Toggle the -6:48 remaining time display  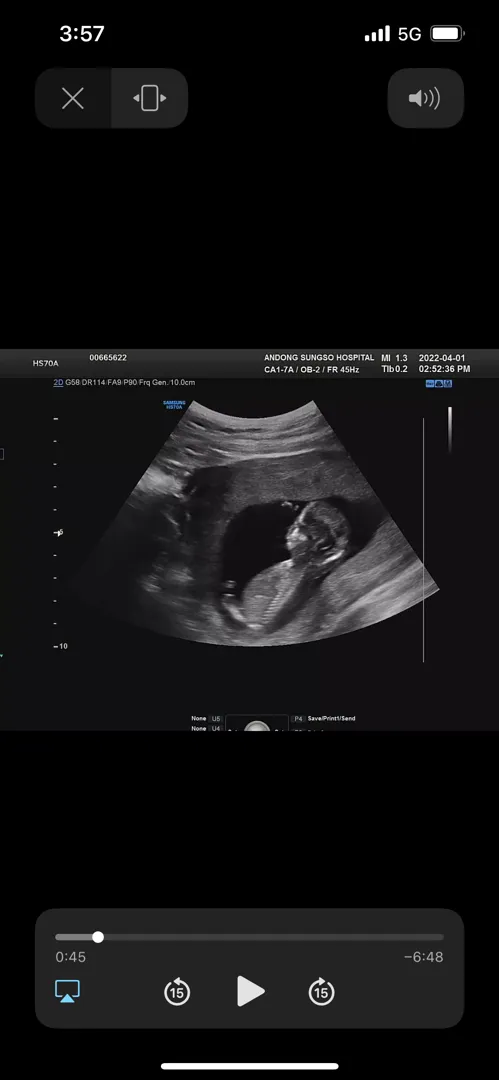424,957
